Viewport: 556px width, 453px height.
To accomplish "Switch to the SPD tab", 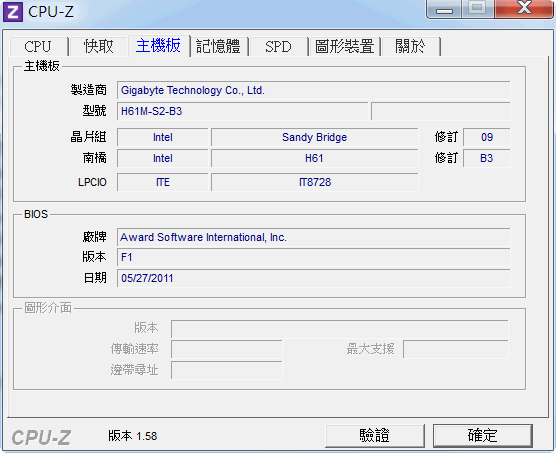I will pyautogui.click(x=278, y=46).
